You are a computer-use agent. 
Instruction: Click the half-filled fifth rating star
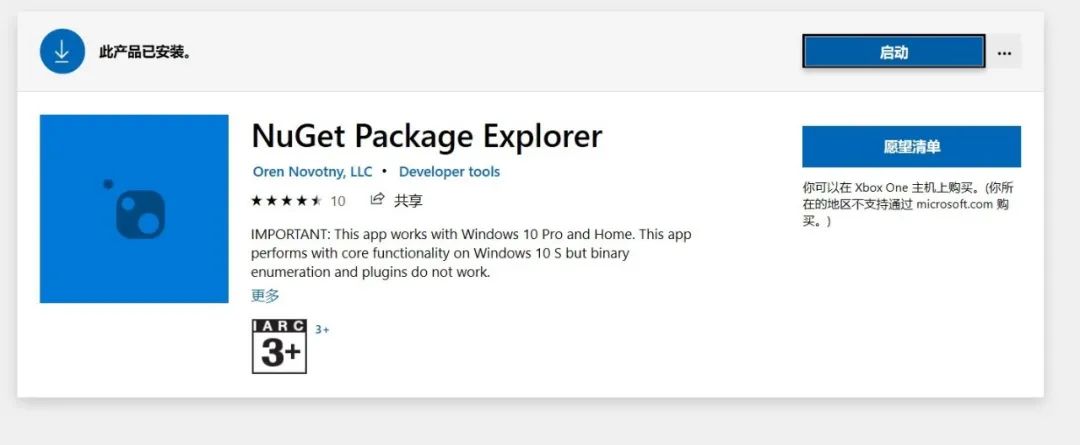pos(316,201)
